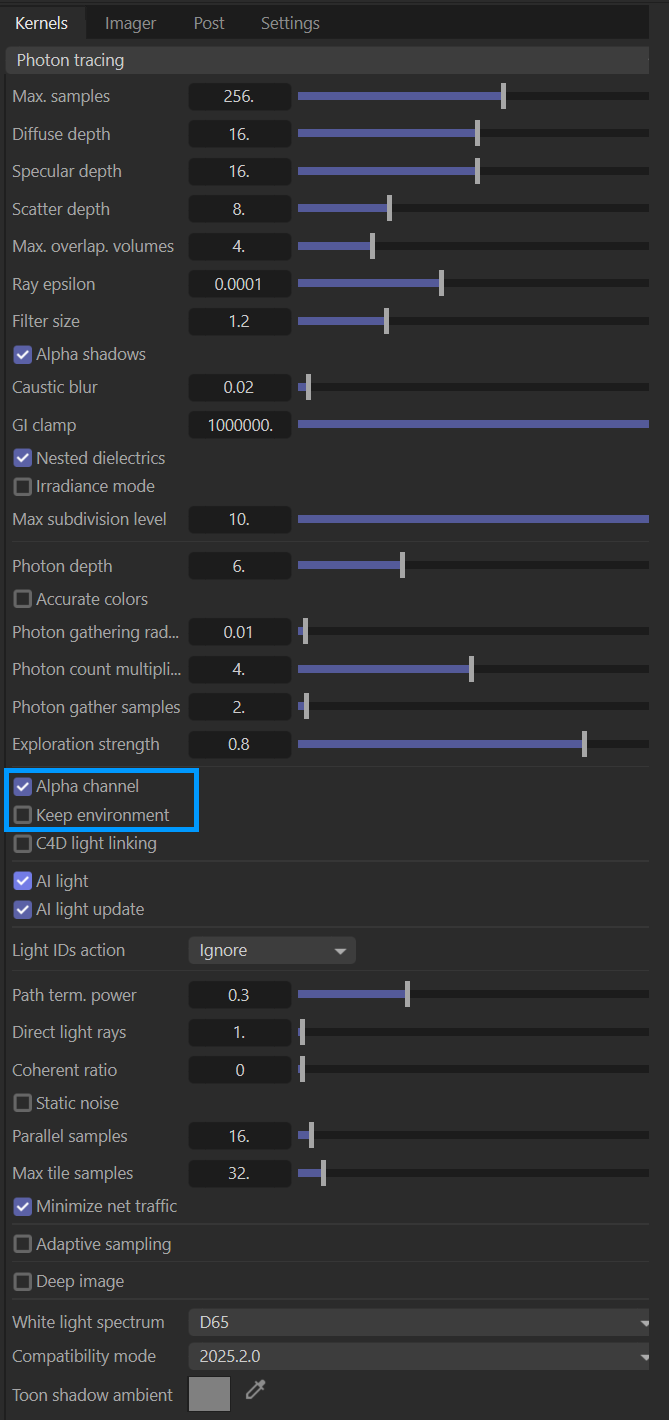Disable the AI light checkbox
669x1420 pixels.
[23, 881]
